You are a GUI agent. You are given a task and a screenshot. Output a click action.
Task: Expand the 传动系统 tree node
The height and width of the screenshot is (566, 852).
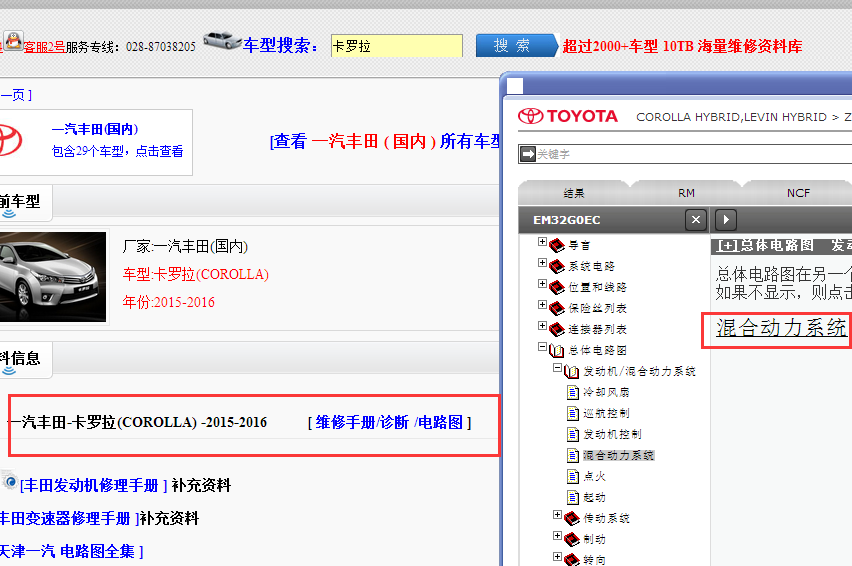click(x=557, y=514)
